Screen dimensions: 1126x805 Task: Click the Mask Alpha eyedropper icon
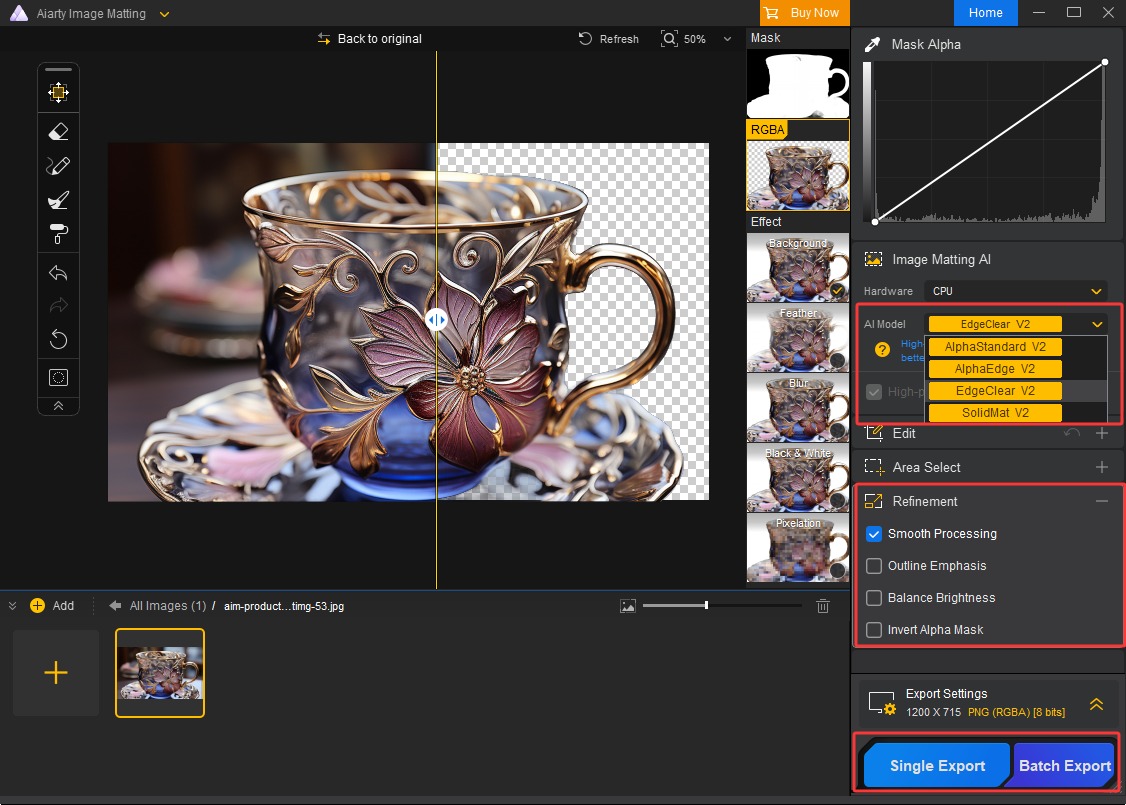click(x=873, y=45)
